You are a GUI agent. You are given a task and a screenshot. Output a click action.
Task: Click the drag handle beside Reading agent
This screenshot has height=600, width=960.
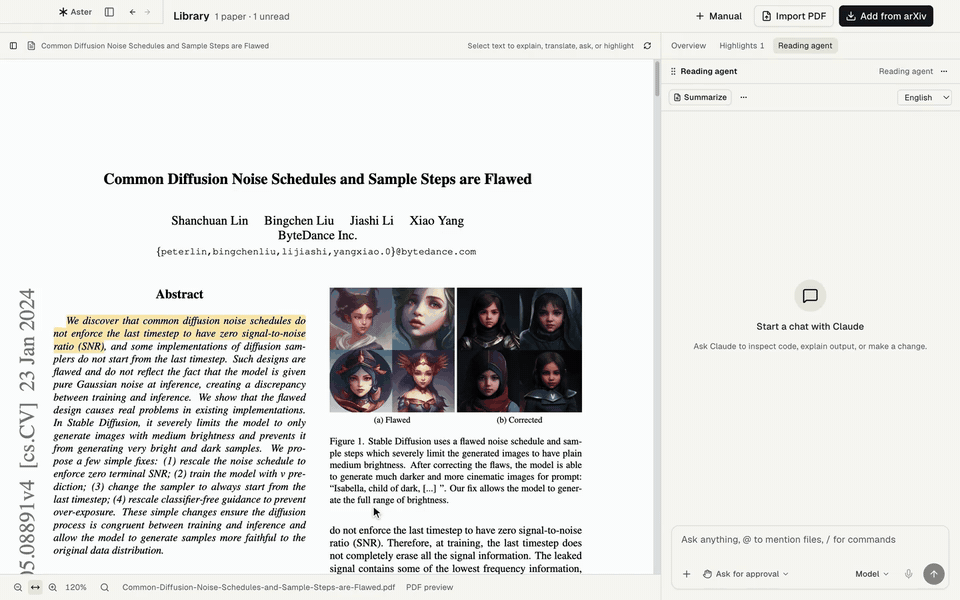click(673, 72)
